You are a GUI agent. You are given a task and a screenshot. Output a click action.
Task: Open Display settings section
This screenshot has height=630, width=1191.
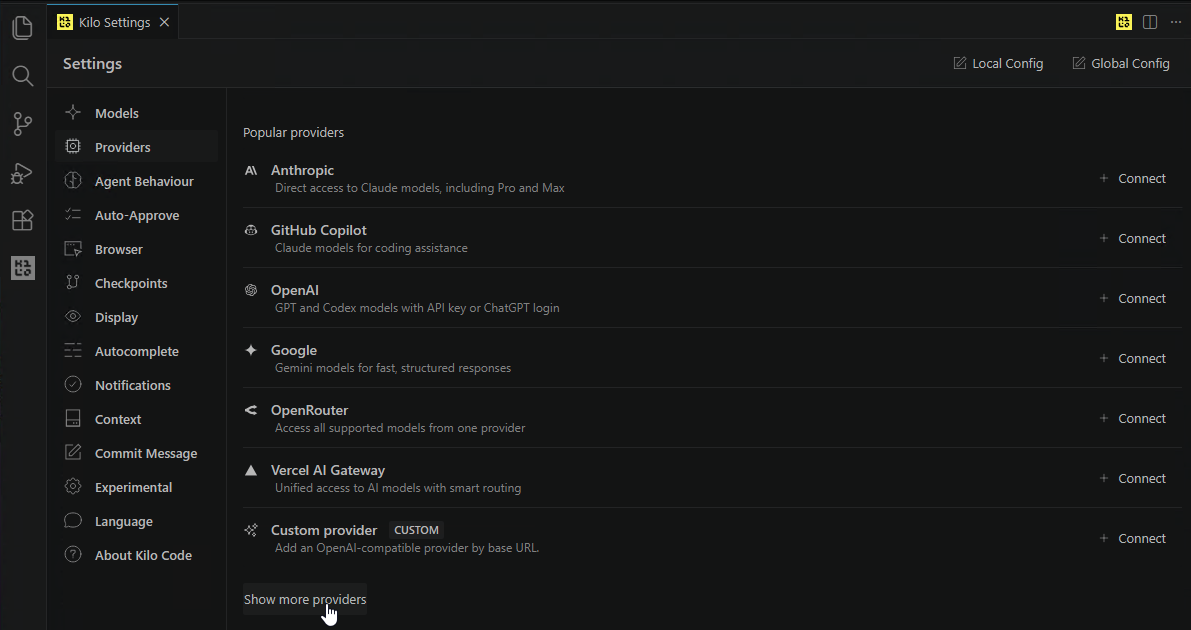tap(137, 318)
